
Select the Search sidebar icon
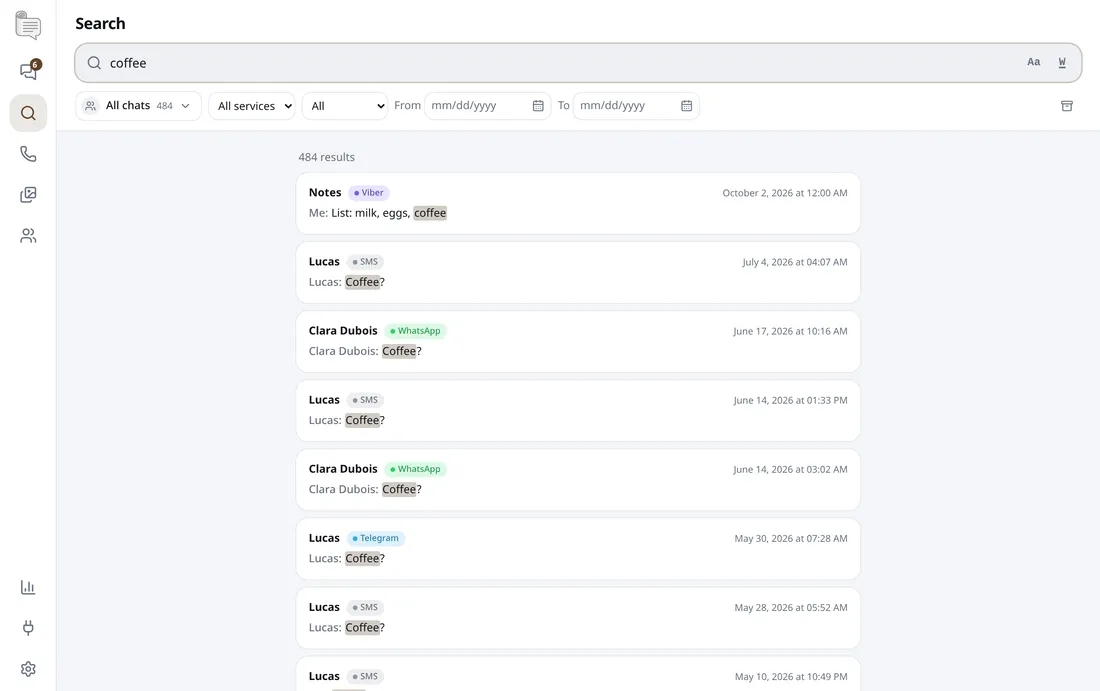point(28,113)
